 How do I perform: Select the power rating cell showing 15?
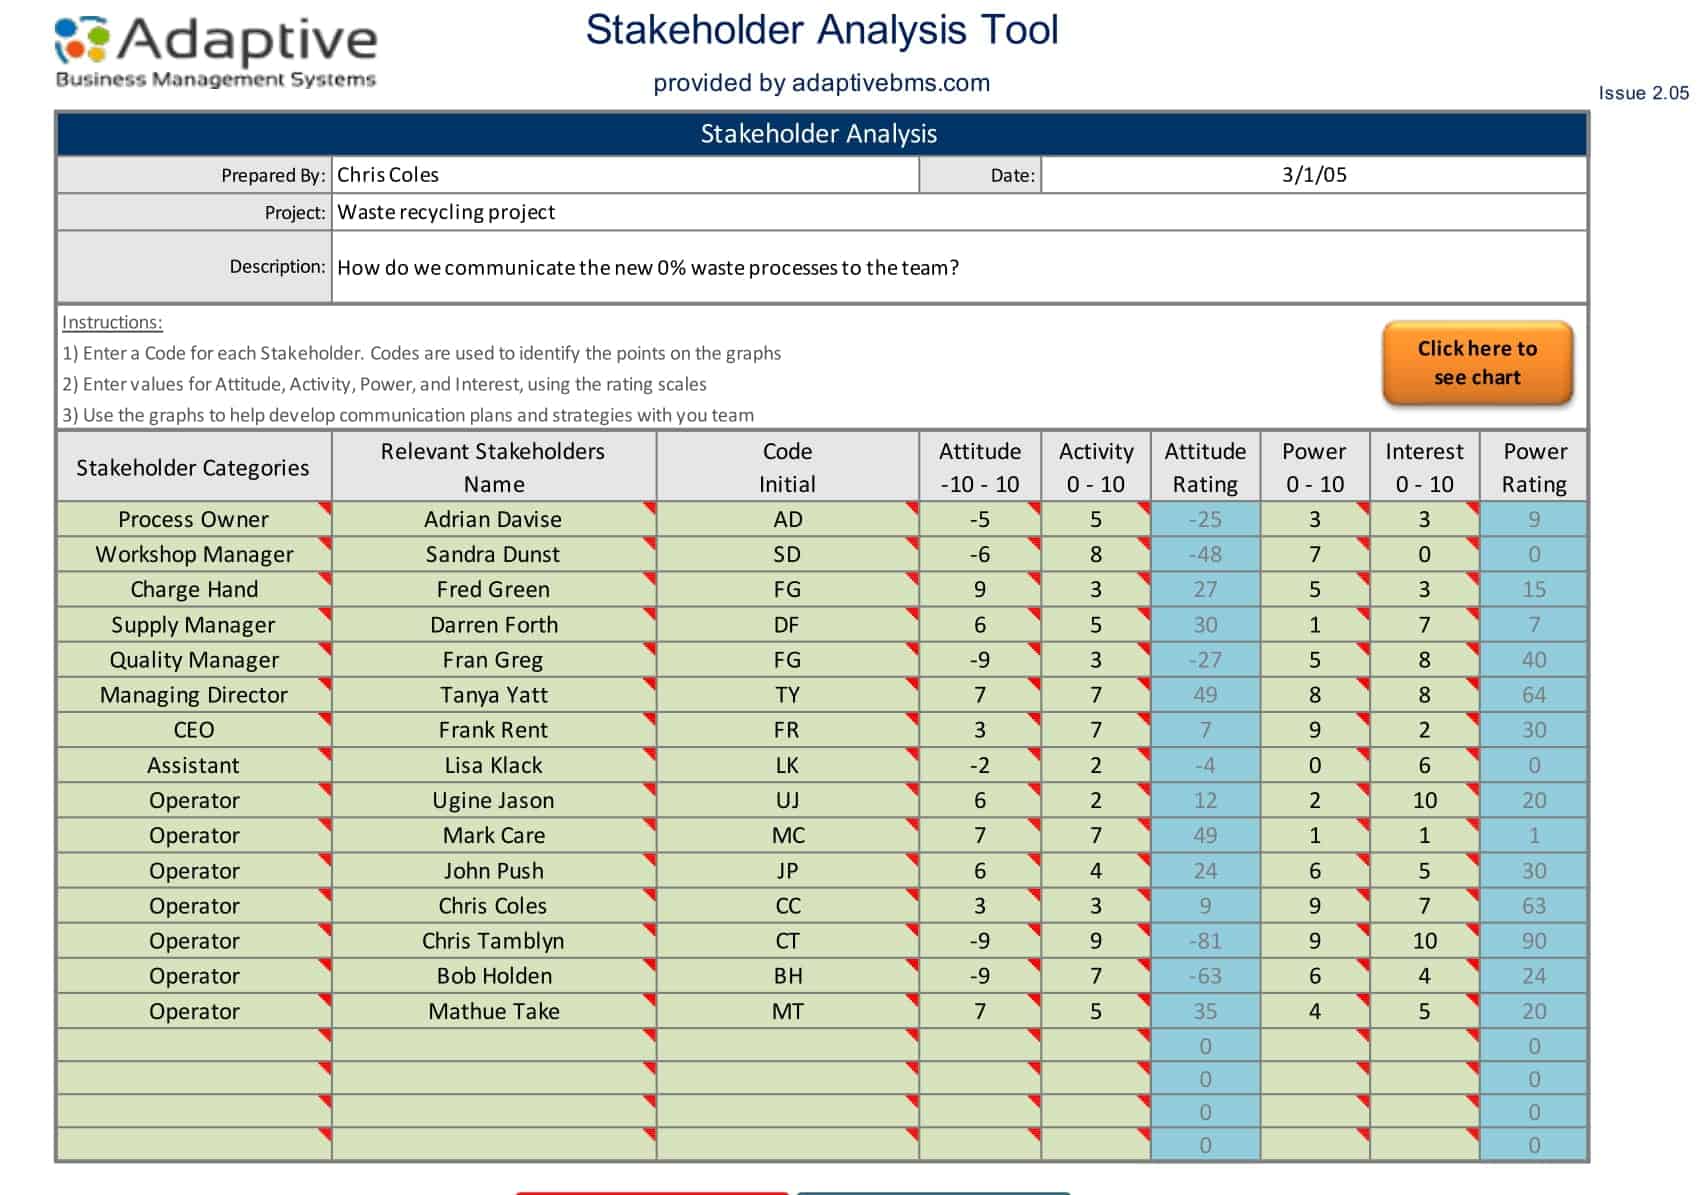(x=1534, y=590)
